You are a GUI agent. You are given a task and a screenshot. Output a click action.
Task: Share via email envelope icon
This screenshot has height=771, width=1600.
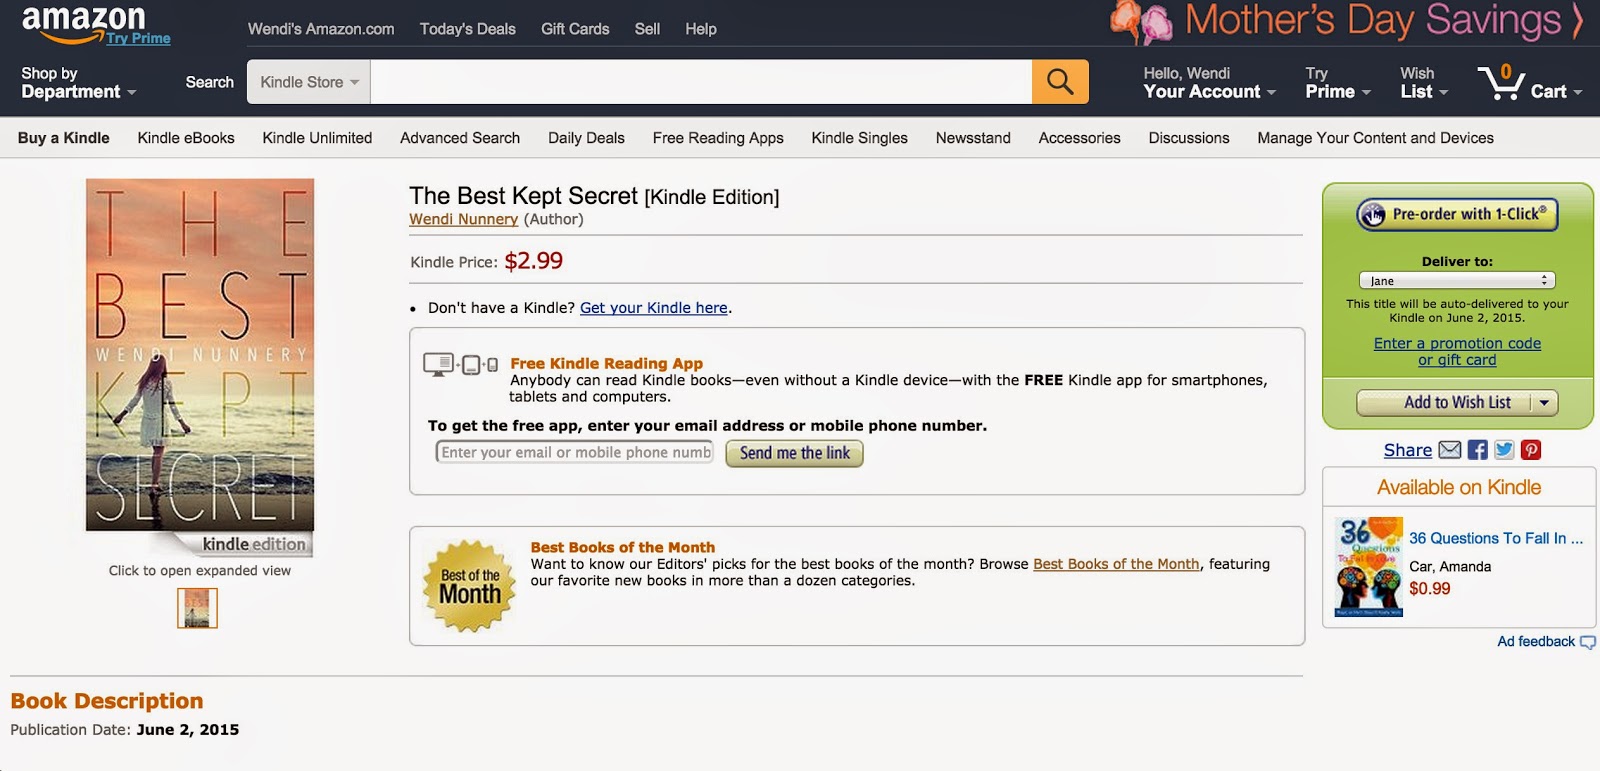point(1450,450)
